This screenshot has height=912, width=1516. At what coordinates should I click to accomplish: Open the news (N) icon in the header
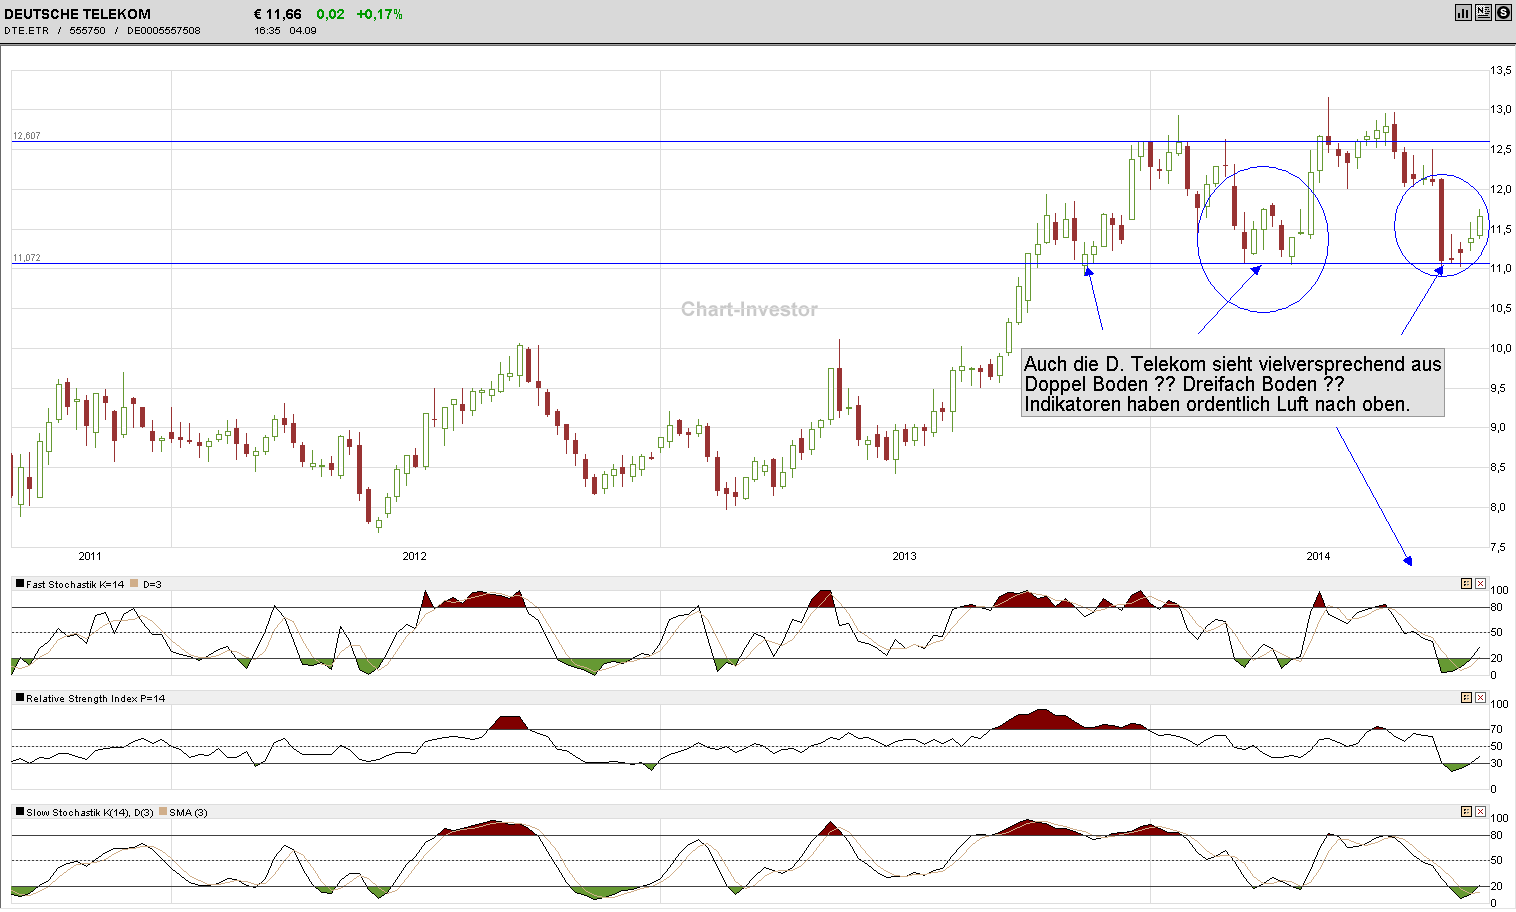1483,13
